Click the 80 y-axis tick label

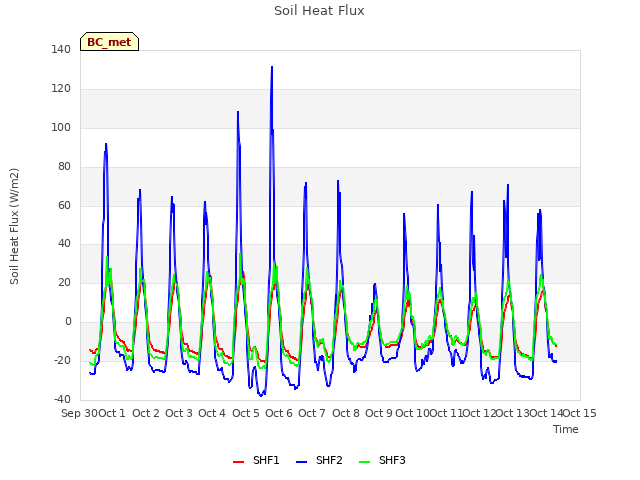pos(64,167)
